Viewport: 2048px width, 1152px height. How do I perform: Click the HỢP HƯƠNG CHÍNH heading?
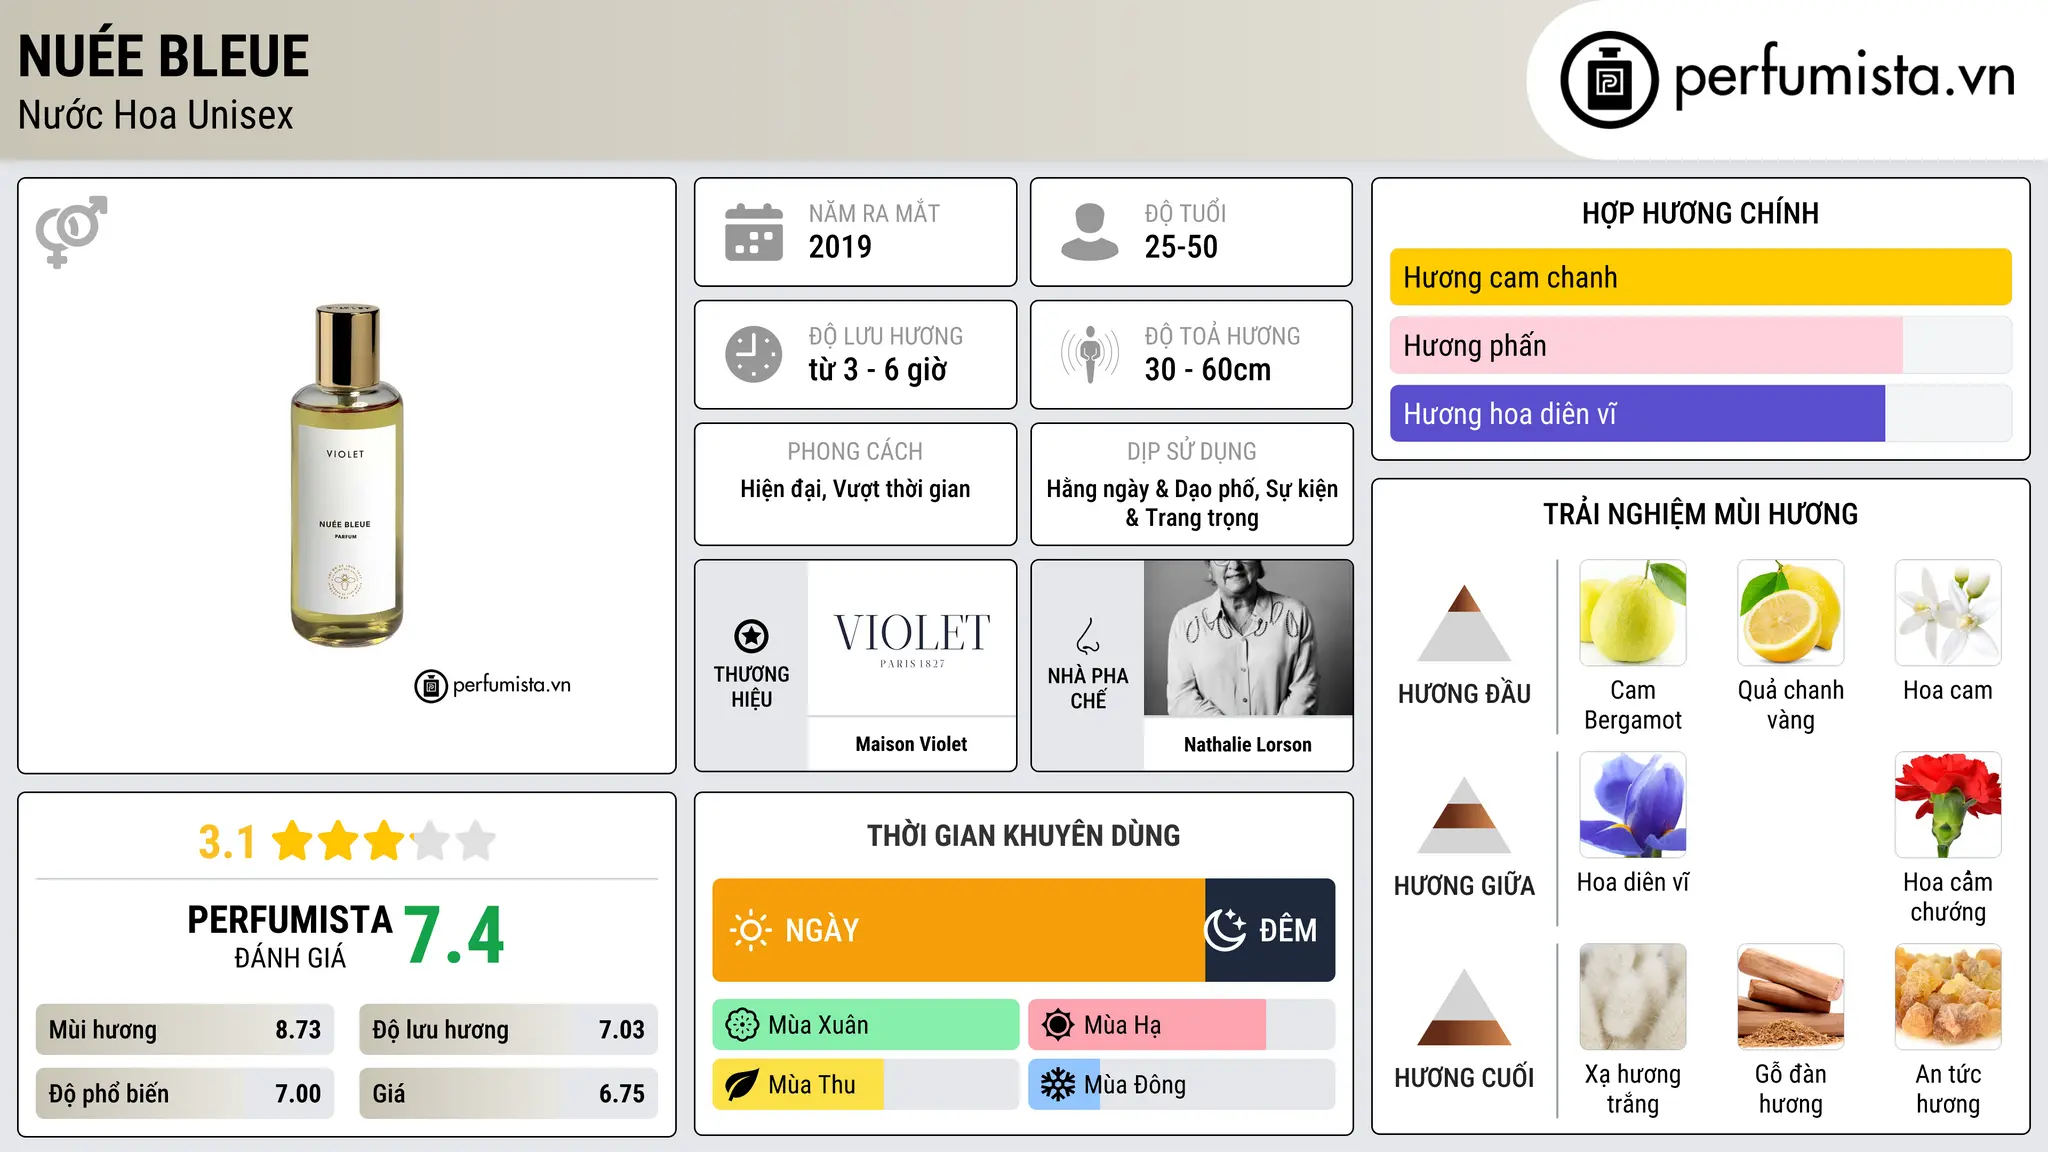click(1700, 213)
